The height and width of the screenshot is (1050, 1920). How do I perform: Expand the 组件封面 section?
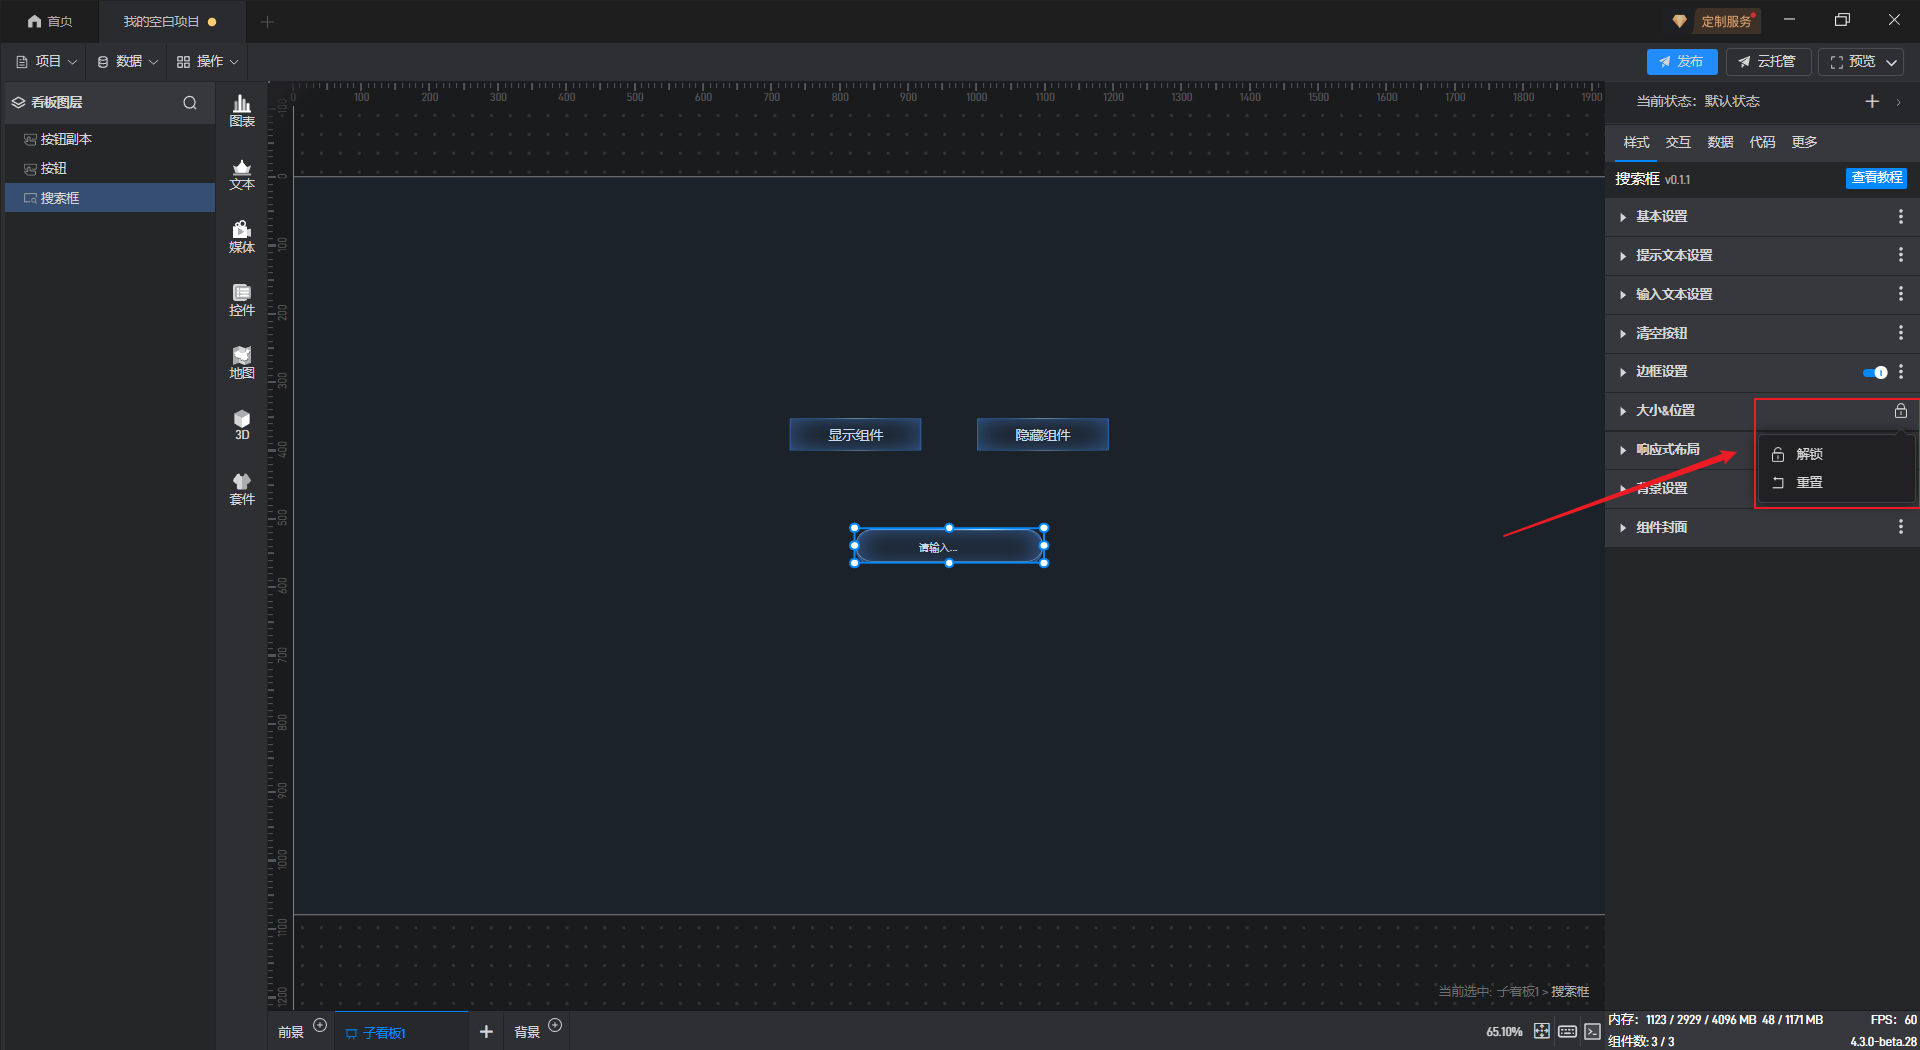1622,528
